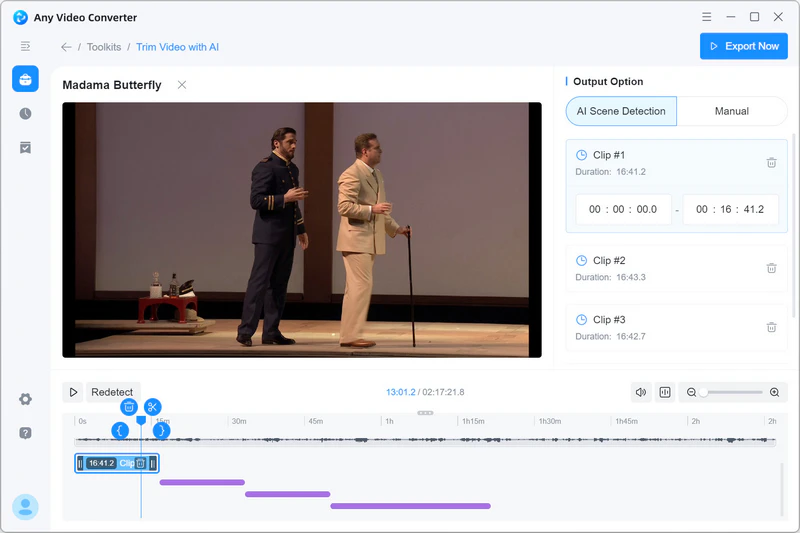Open the settings gear in sidebar
The height and width of the screenshot is (533, 800).
pos(25,399)
